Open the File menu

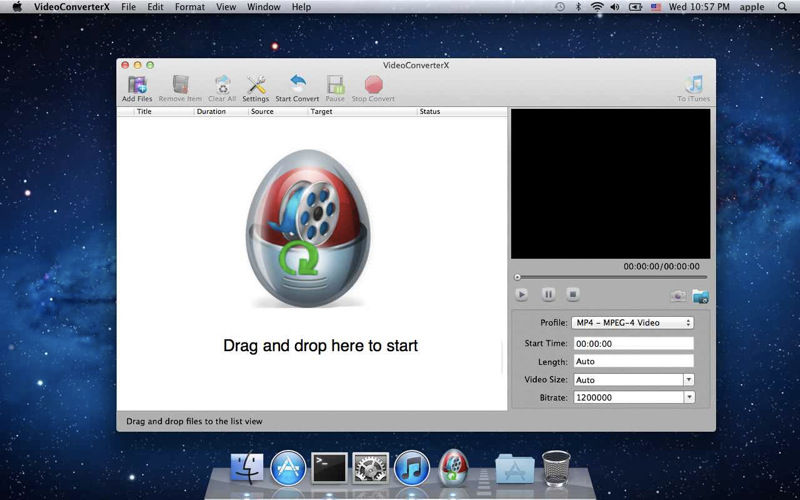tap(129, 7)
